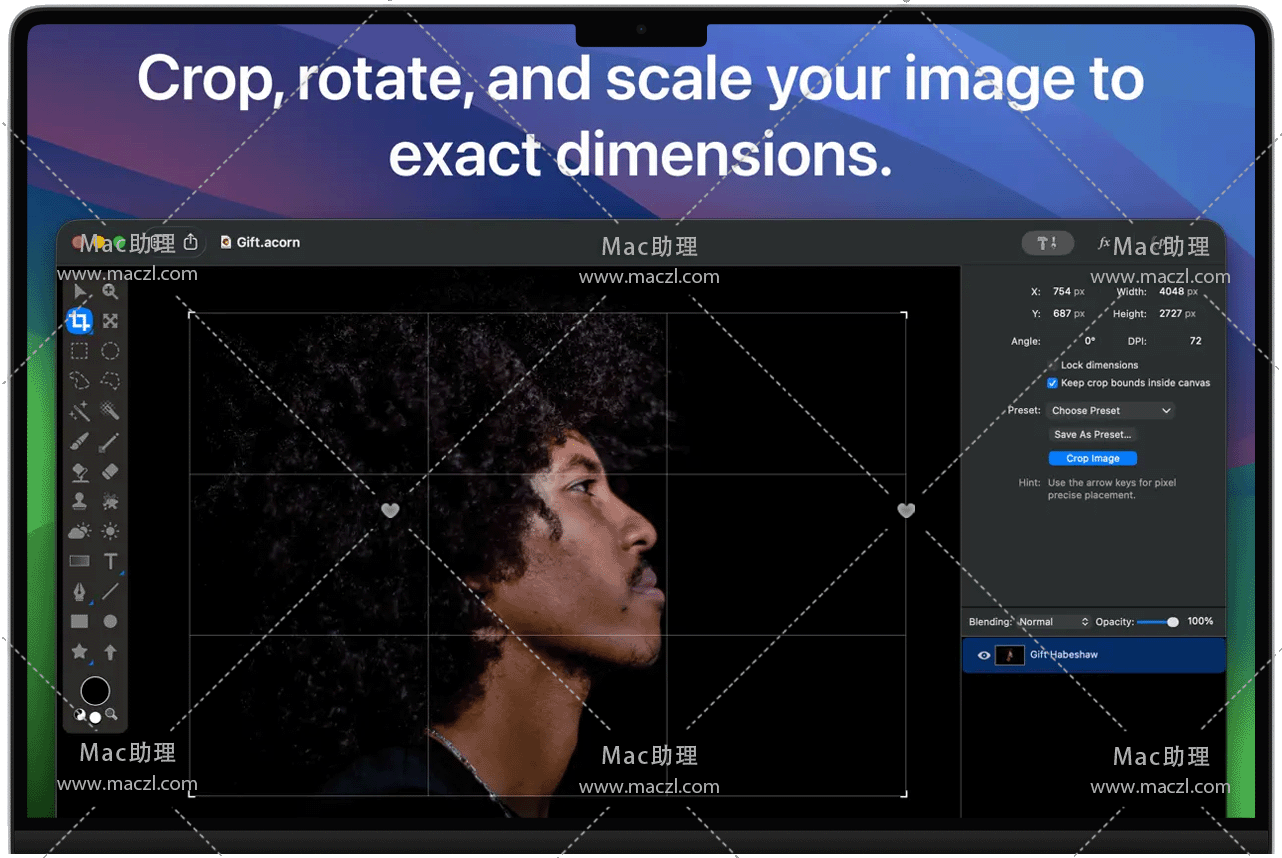Click the Crop Image button

coord(1092,458)
